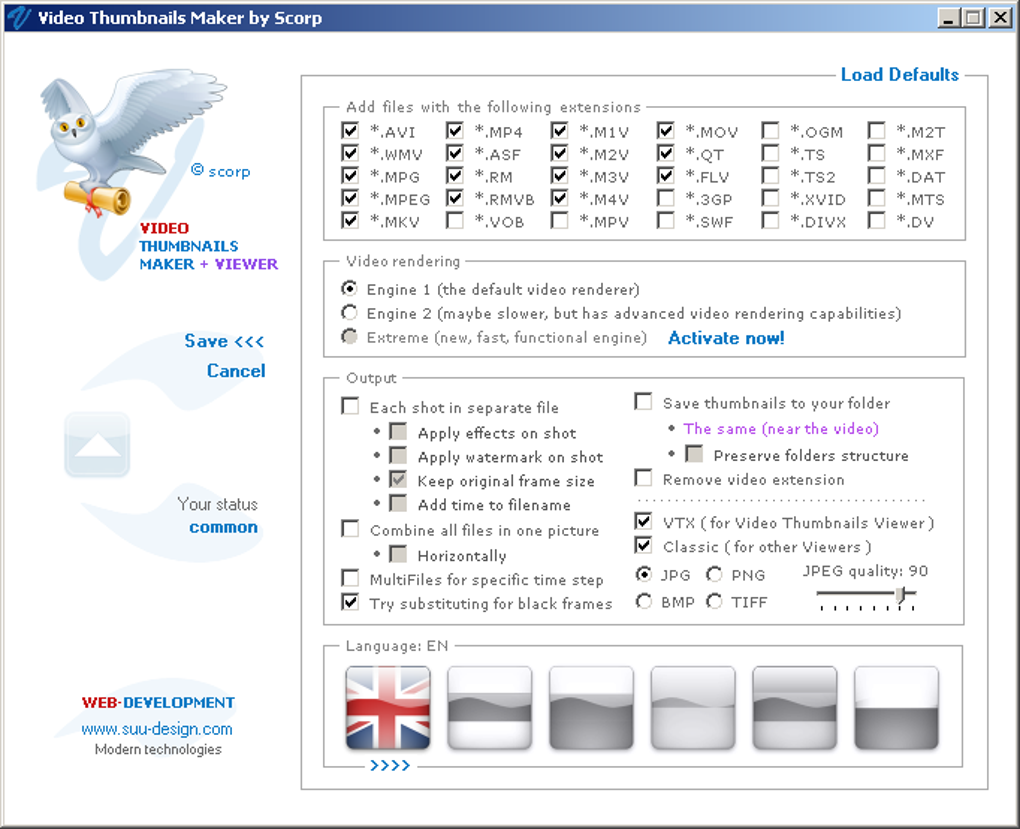Open the www.suu-design.com link

tap(157, 729)
